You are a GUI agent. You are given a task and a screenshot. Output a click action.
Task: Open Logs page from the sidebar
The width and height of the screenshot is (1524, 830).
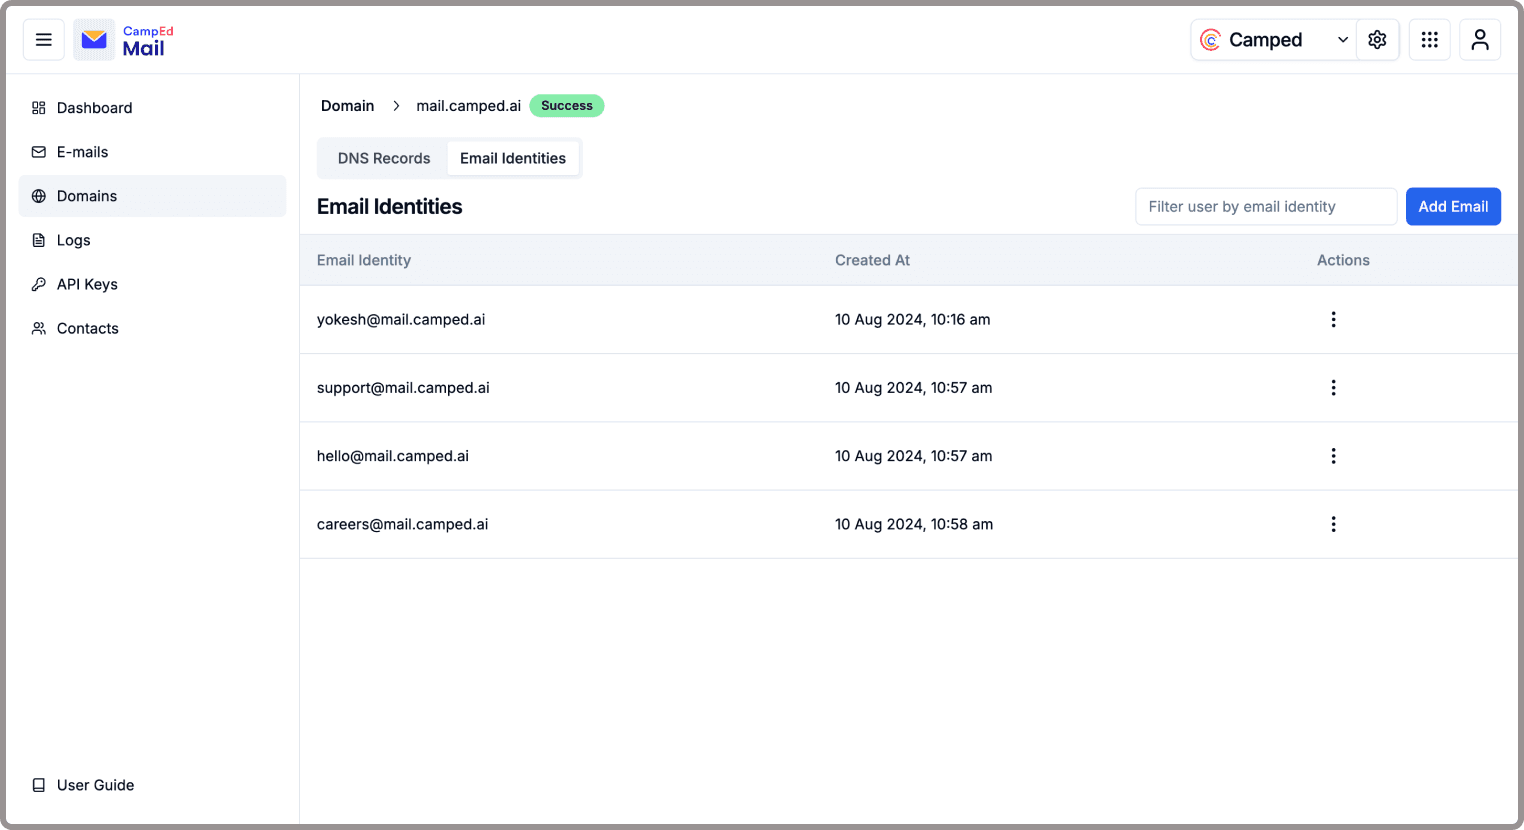click(152, 240)
